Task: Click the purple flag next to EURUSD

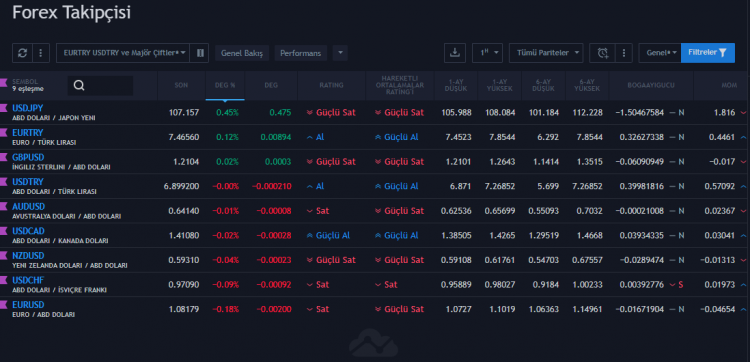Action: point(4,305)
